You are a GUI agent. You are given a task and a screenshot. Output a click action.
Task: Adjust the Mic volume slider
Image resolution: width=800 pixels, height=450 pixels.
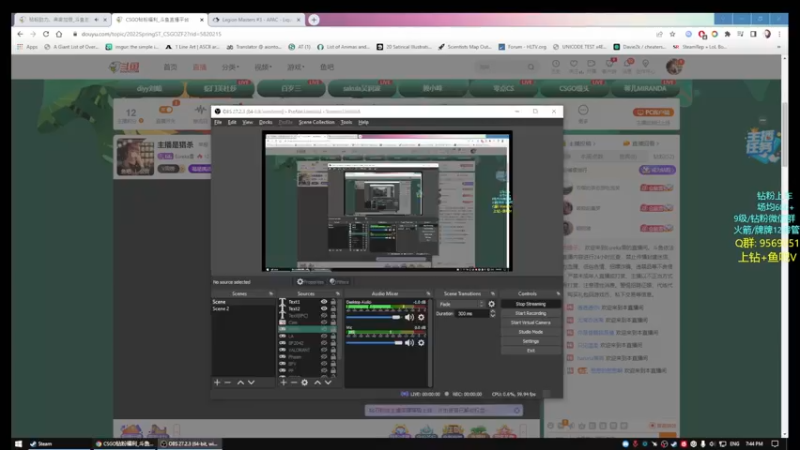click(373, 343)
